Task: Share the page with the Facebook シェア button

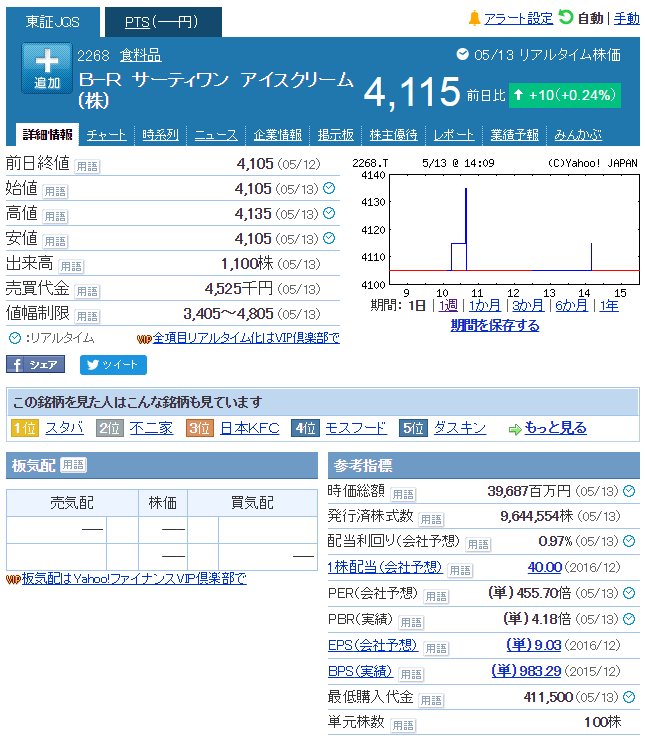Action: [35, 365]
